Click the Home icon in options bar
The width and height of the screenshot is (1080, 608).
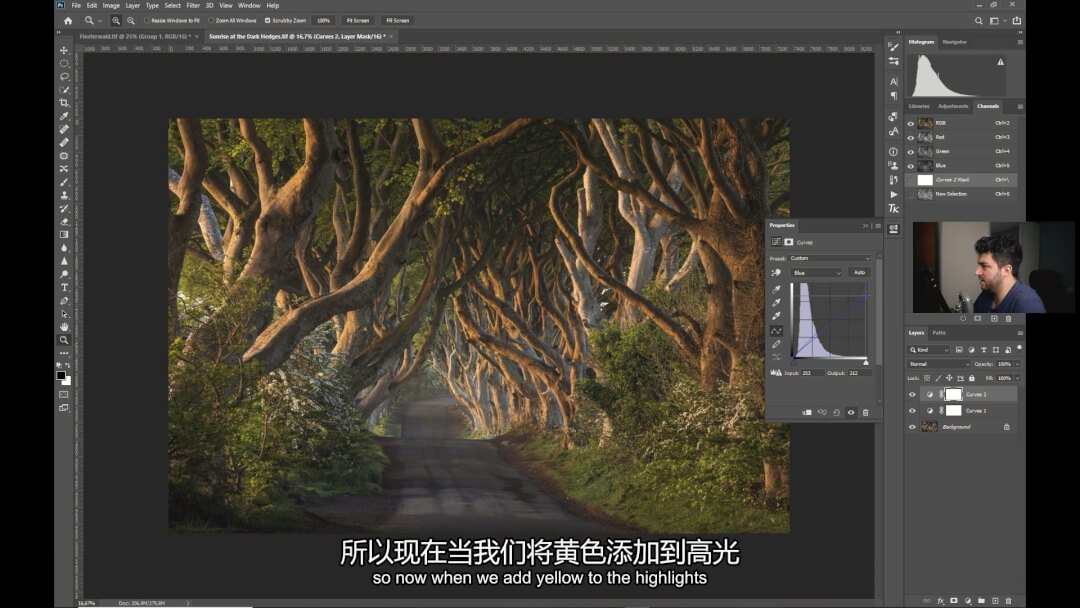coord(68,21)
